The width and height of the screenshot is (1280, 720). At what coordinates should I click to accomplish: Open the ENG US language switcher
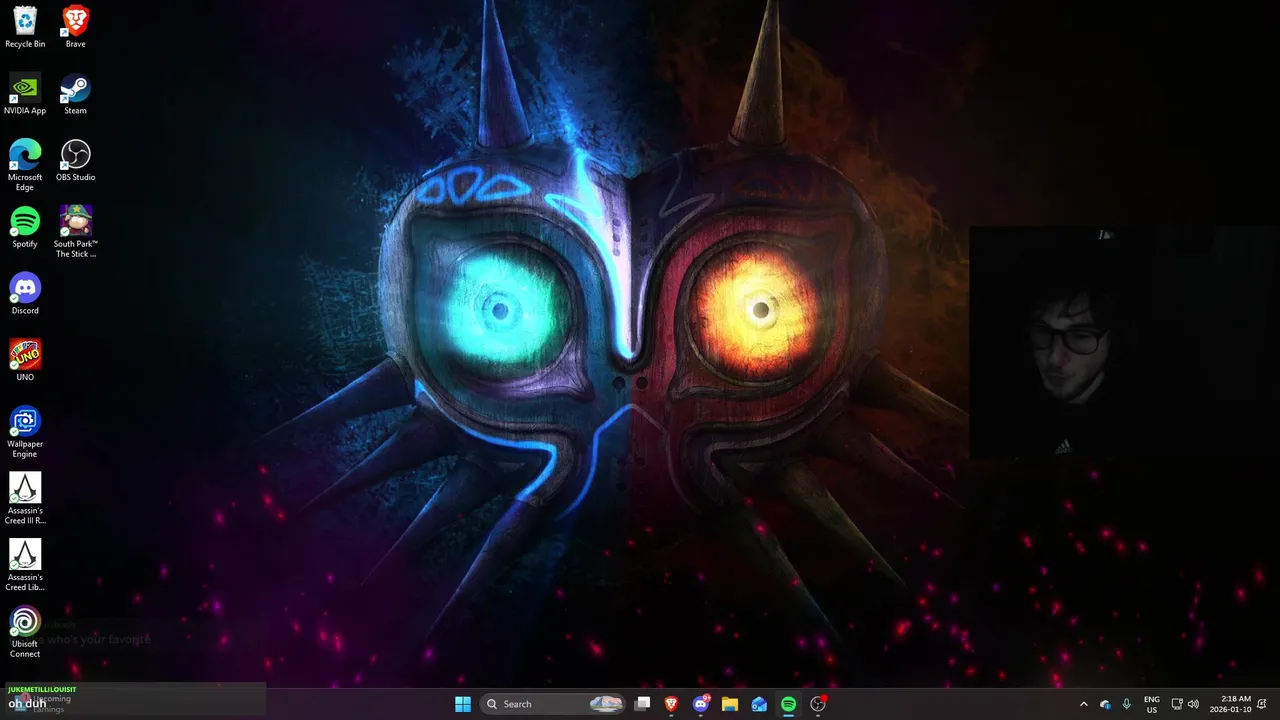(1152, 704)
